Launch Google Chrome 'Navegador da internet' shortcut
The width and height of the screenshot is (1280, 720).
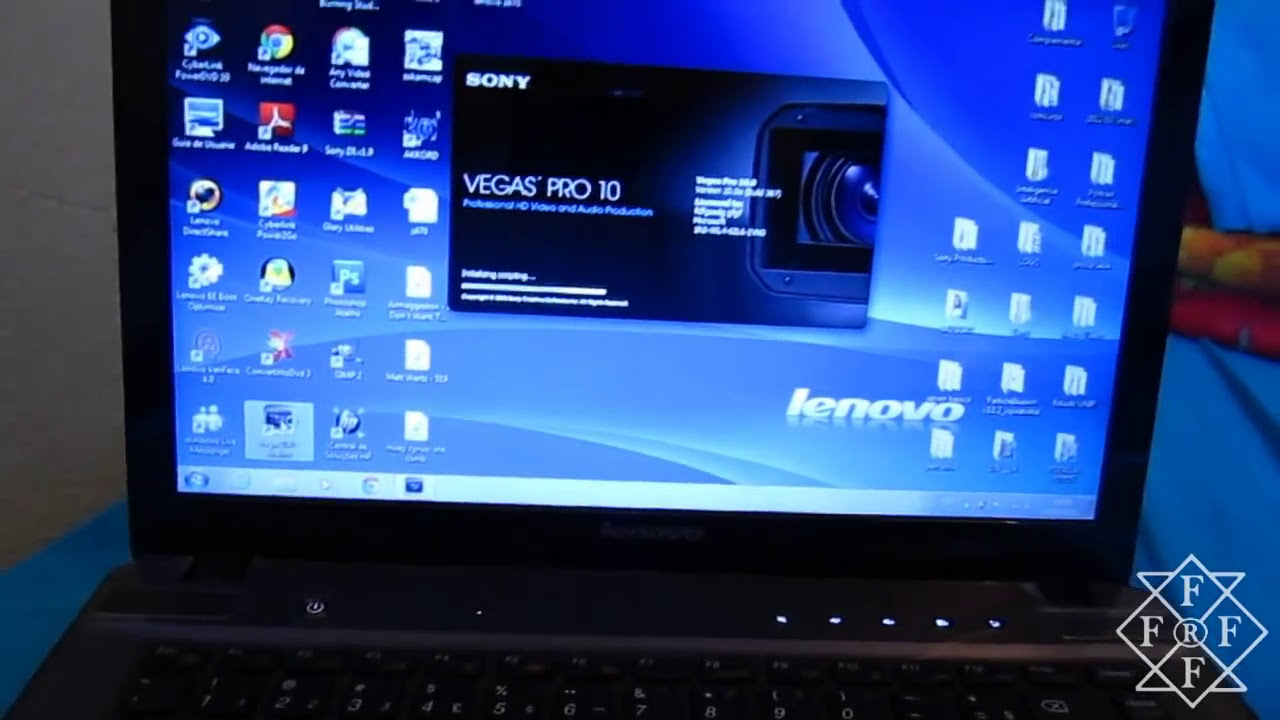tap(276, 54)
